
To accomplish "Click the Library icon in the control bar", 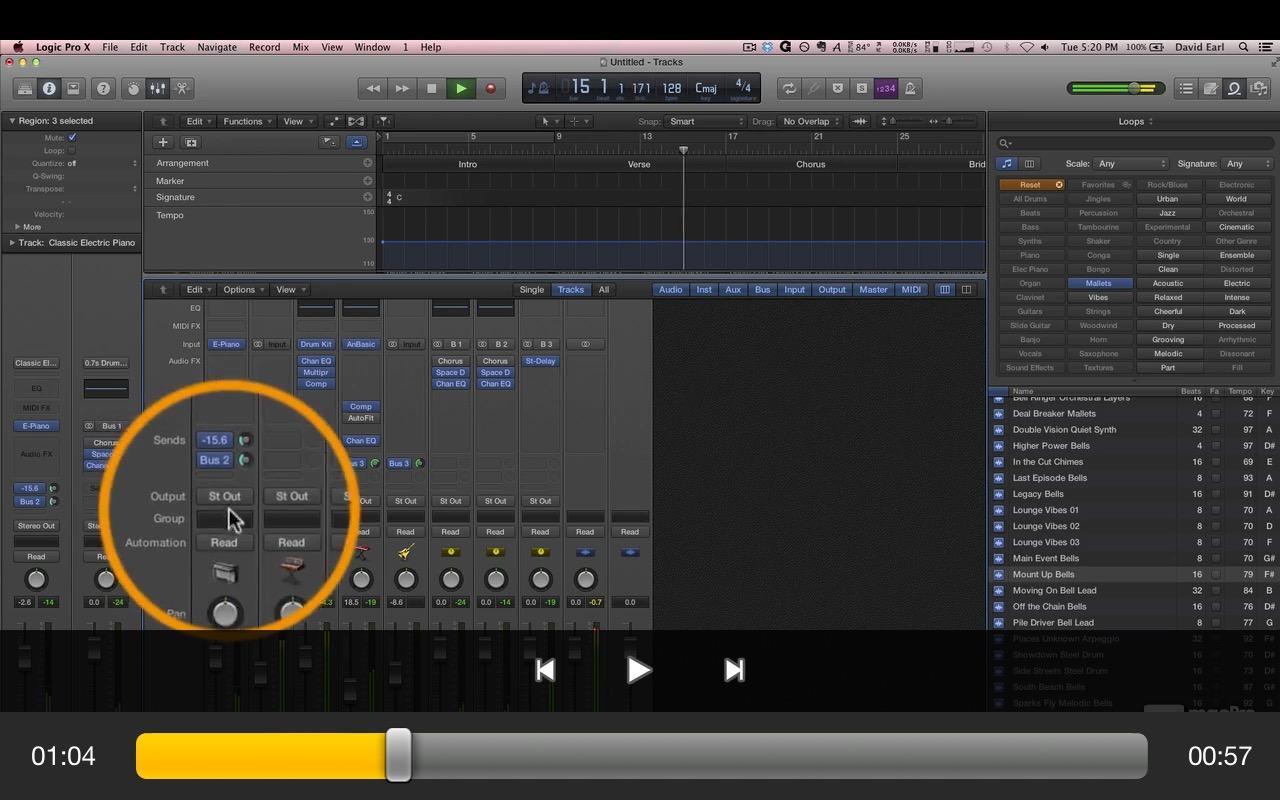I will (x=25, y=88).
